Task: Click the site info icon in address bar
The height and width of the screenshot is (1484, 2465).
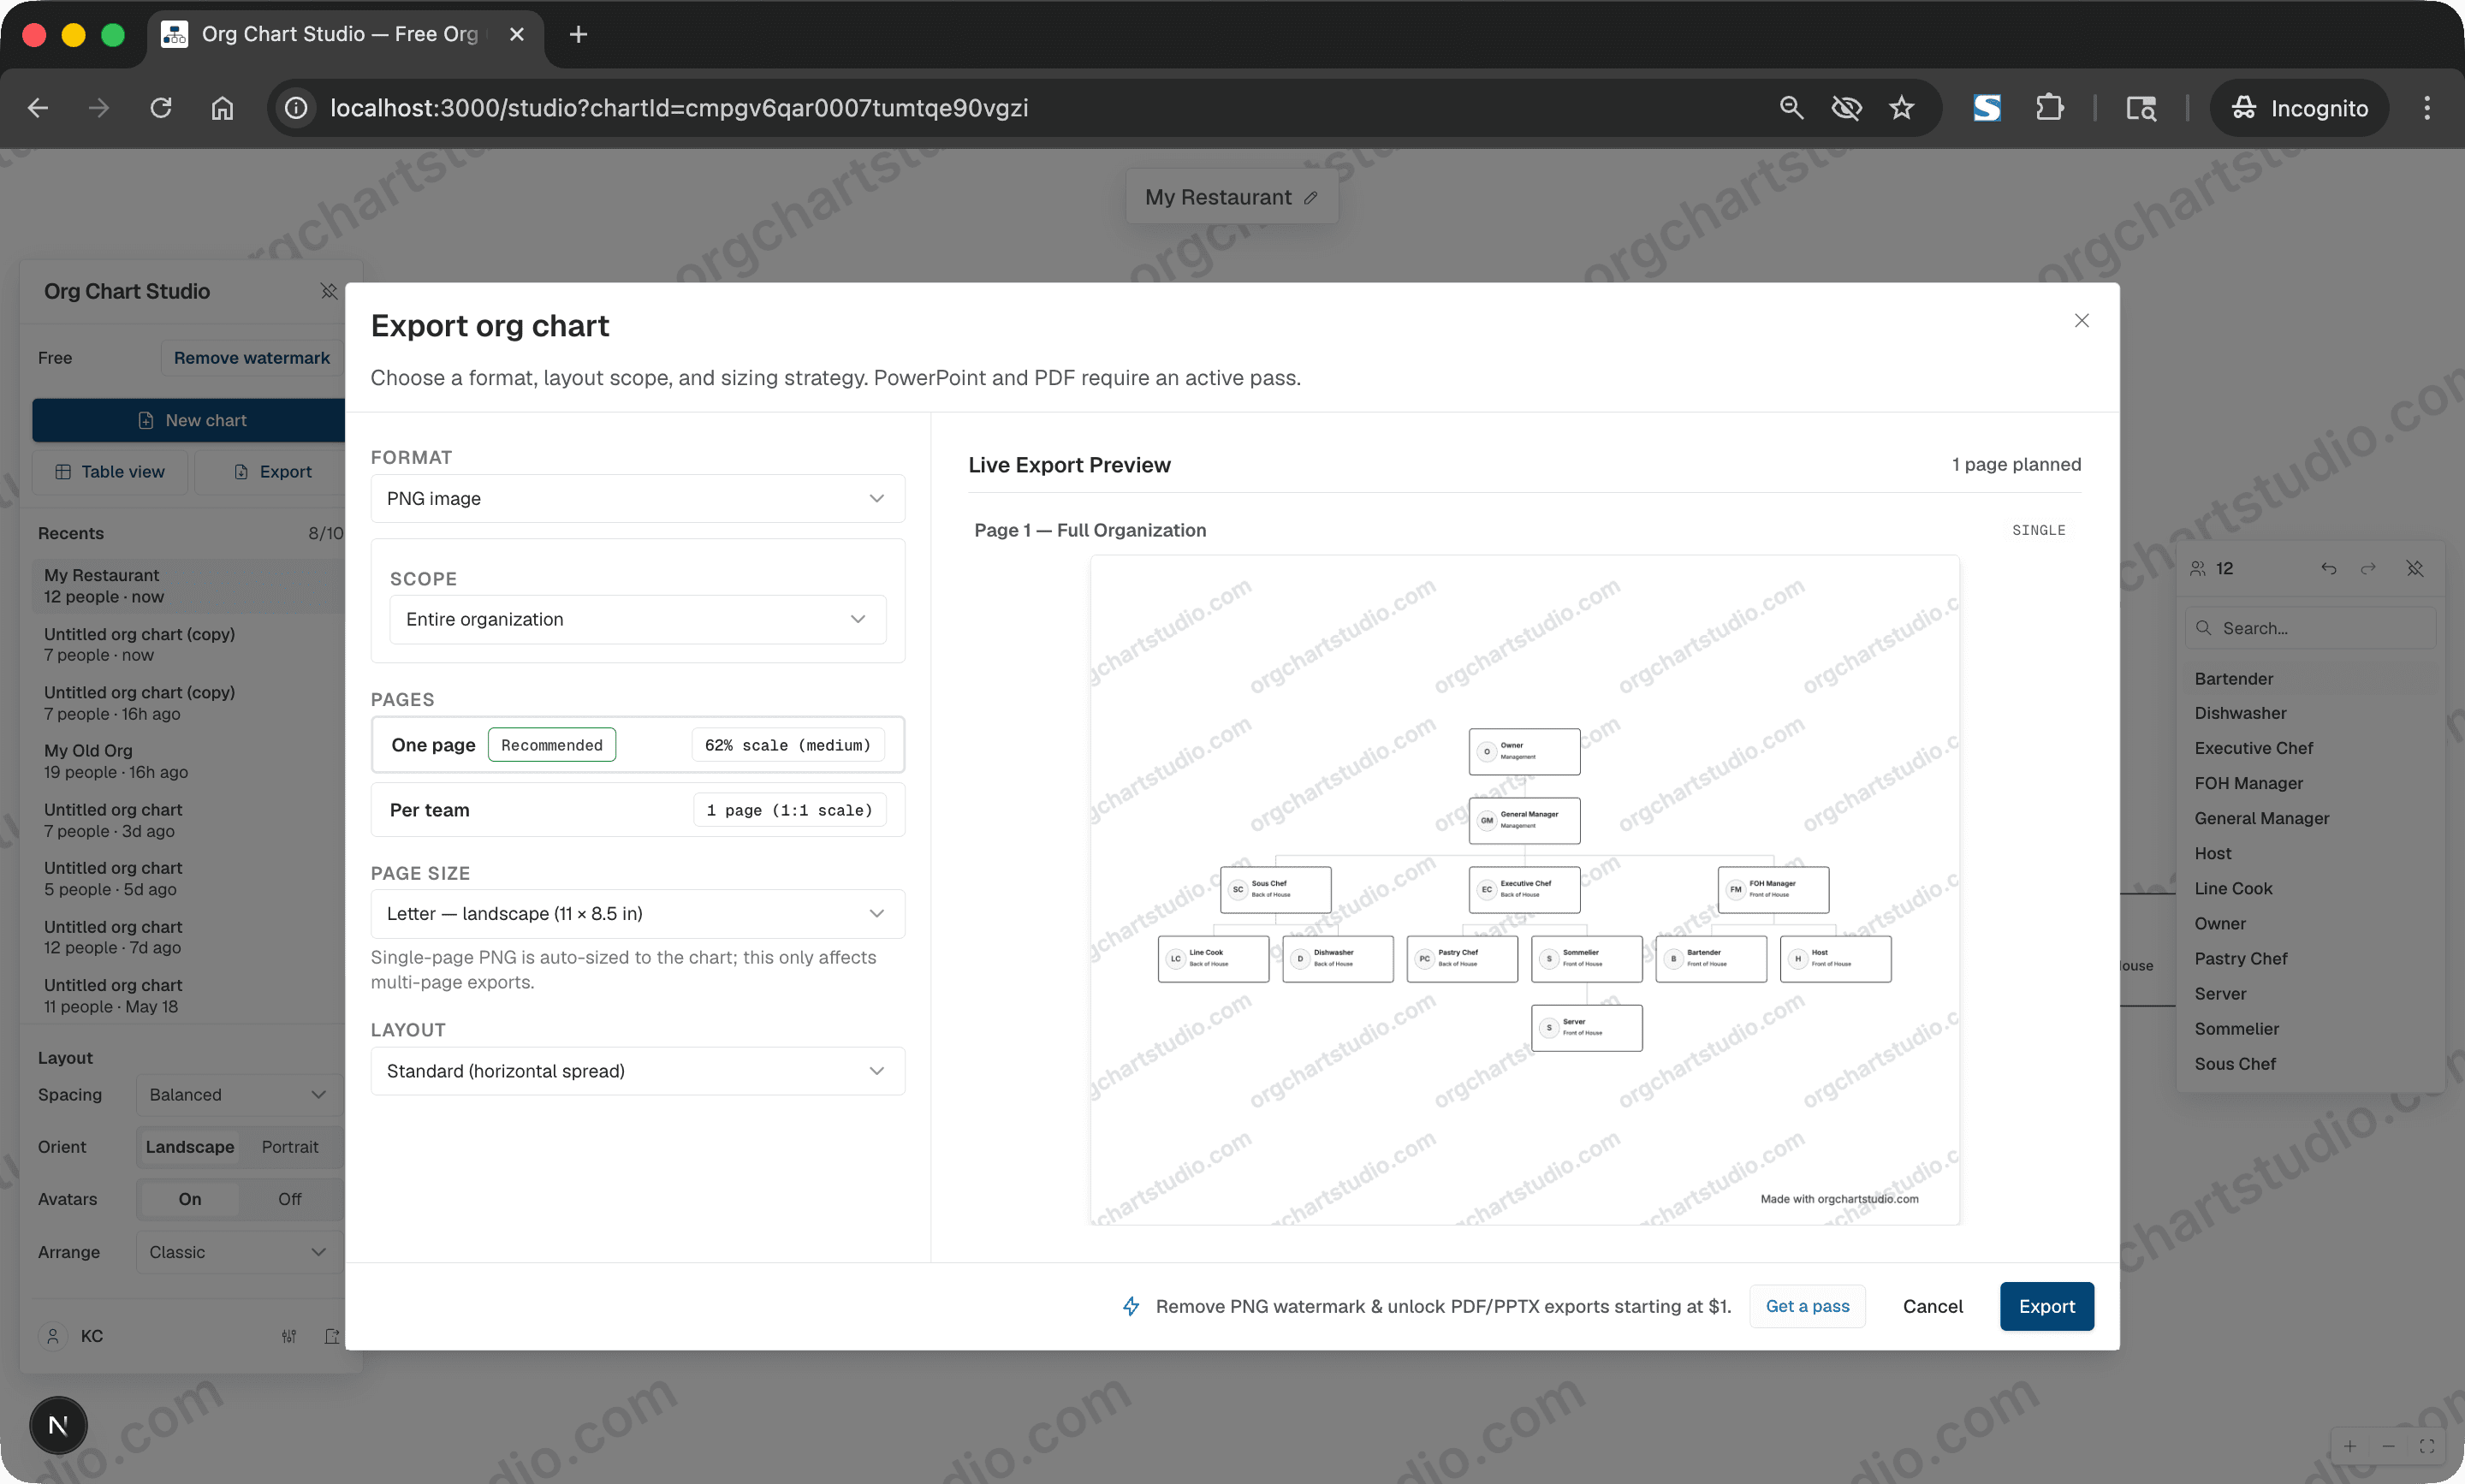Action: click(296, 108)
